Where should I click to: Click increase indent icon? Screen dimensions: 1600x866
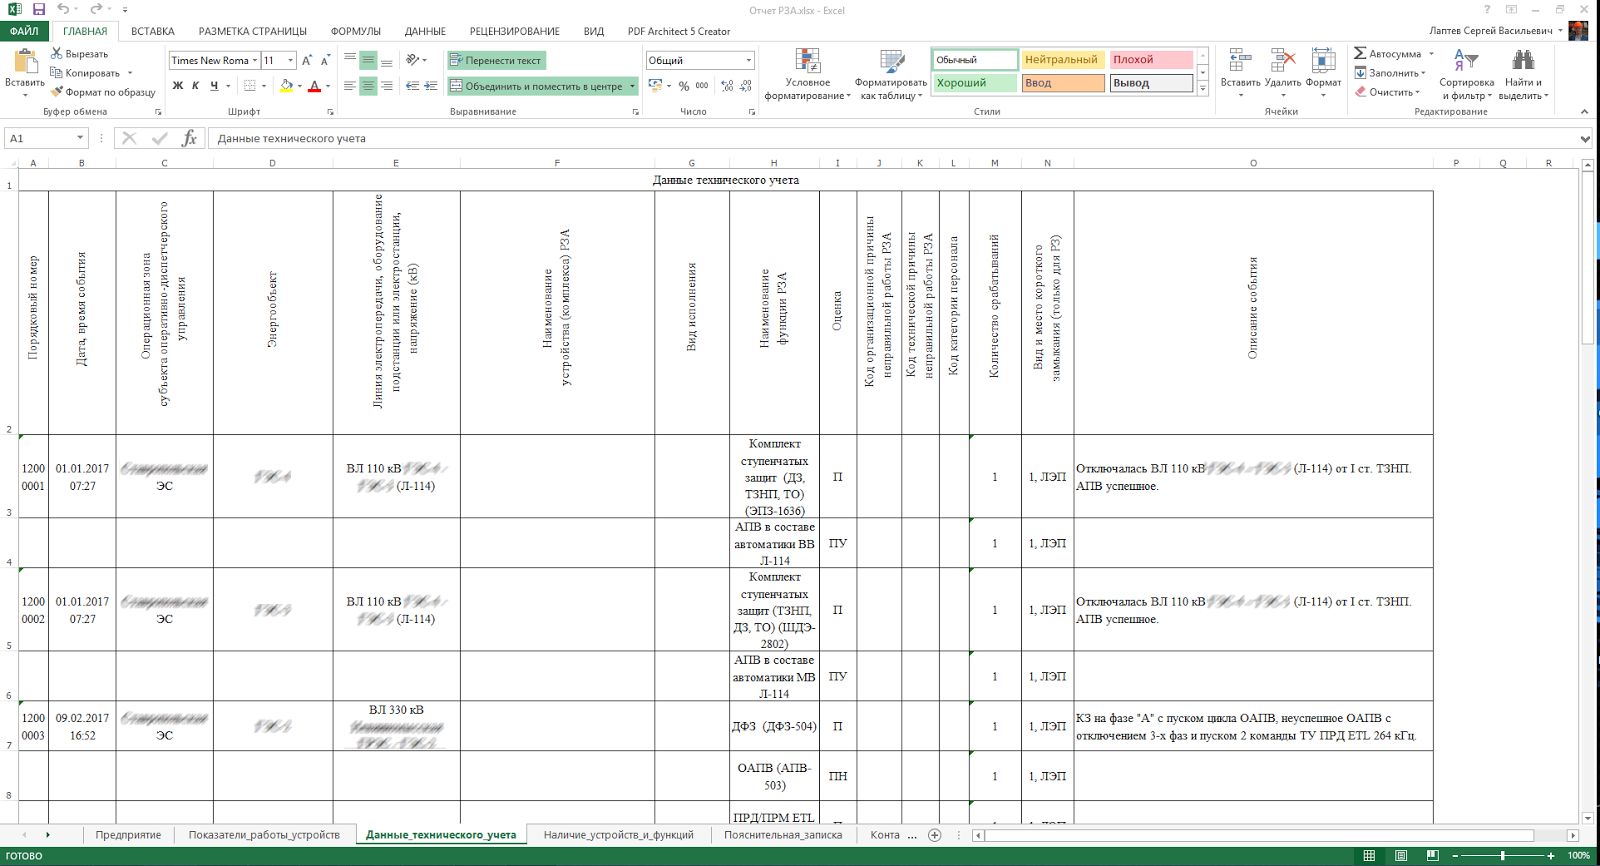pos(431,86)
